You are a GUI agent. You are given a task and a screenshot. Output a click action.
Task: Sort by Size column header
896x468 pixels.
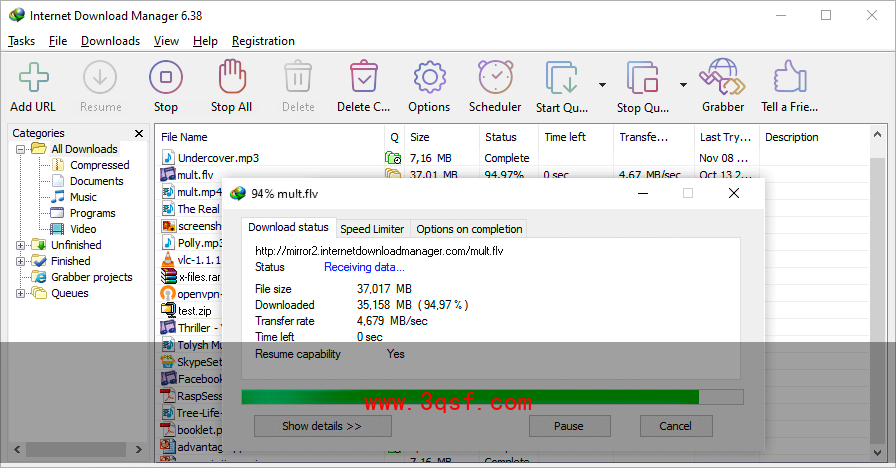point(442,137)
